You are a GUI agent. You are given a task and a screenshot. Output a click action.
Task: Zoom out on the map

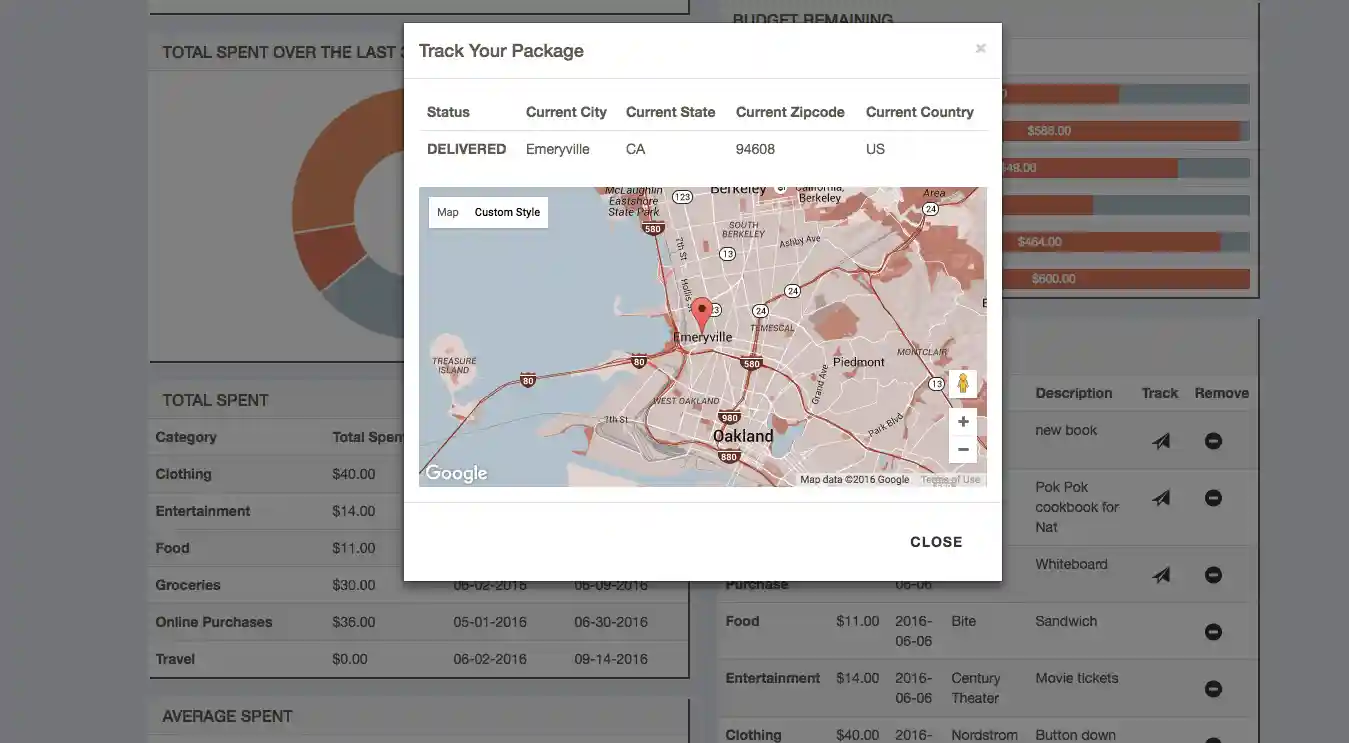(x=963, y=450)
